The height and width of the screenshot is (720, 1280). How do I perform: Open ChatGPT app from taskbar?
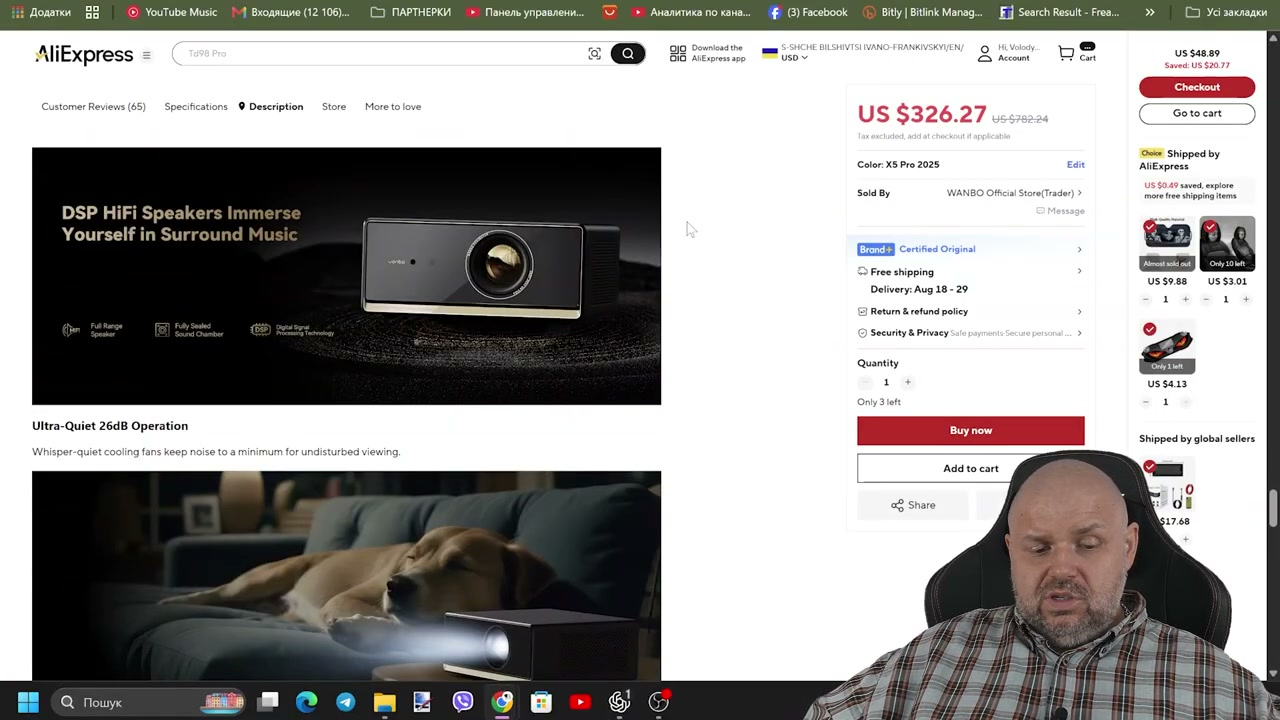click(619, 702)
